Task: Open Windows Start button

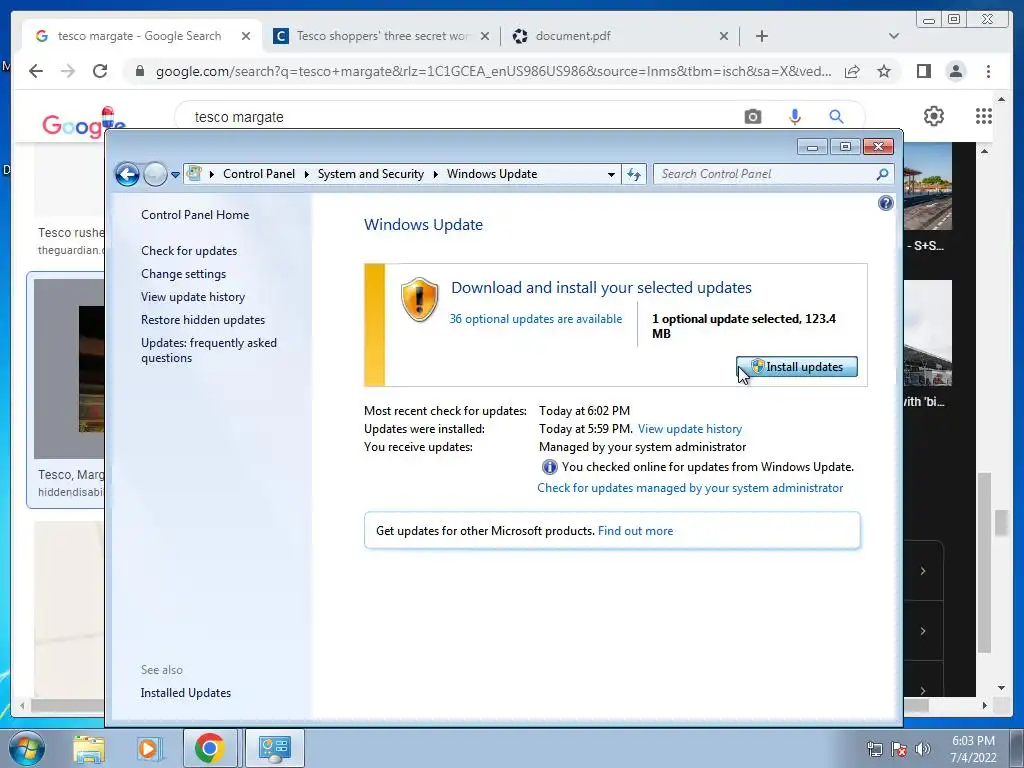Action: coord(26,748)
